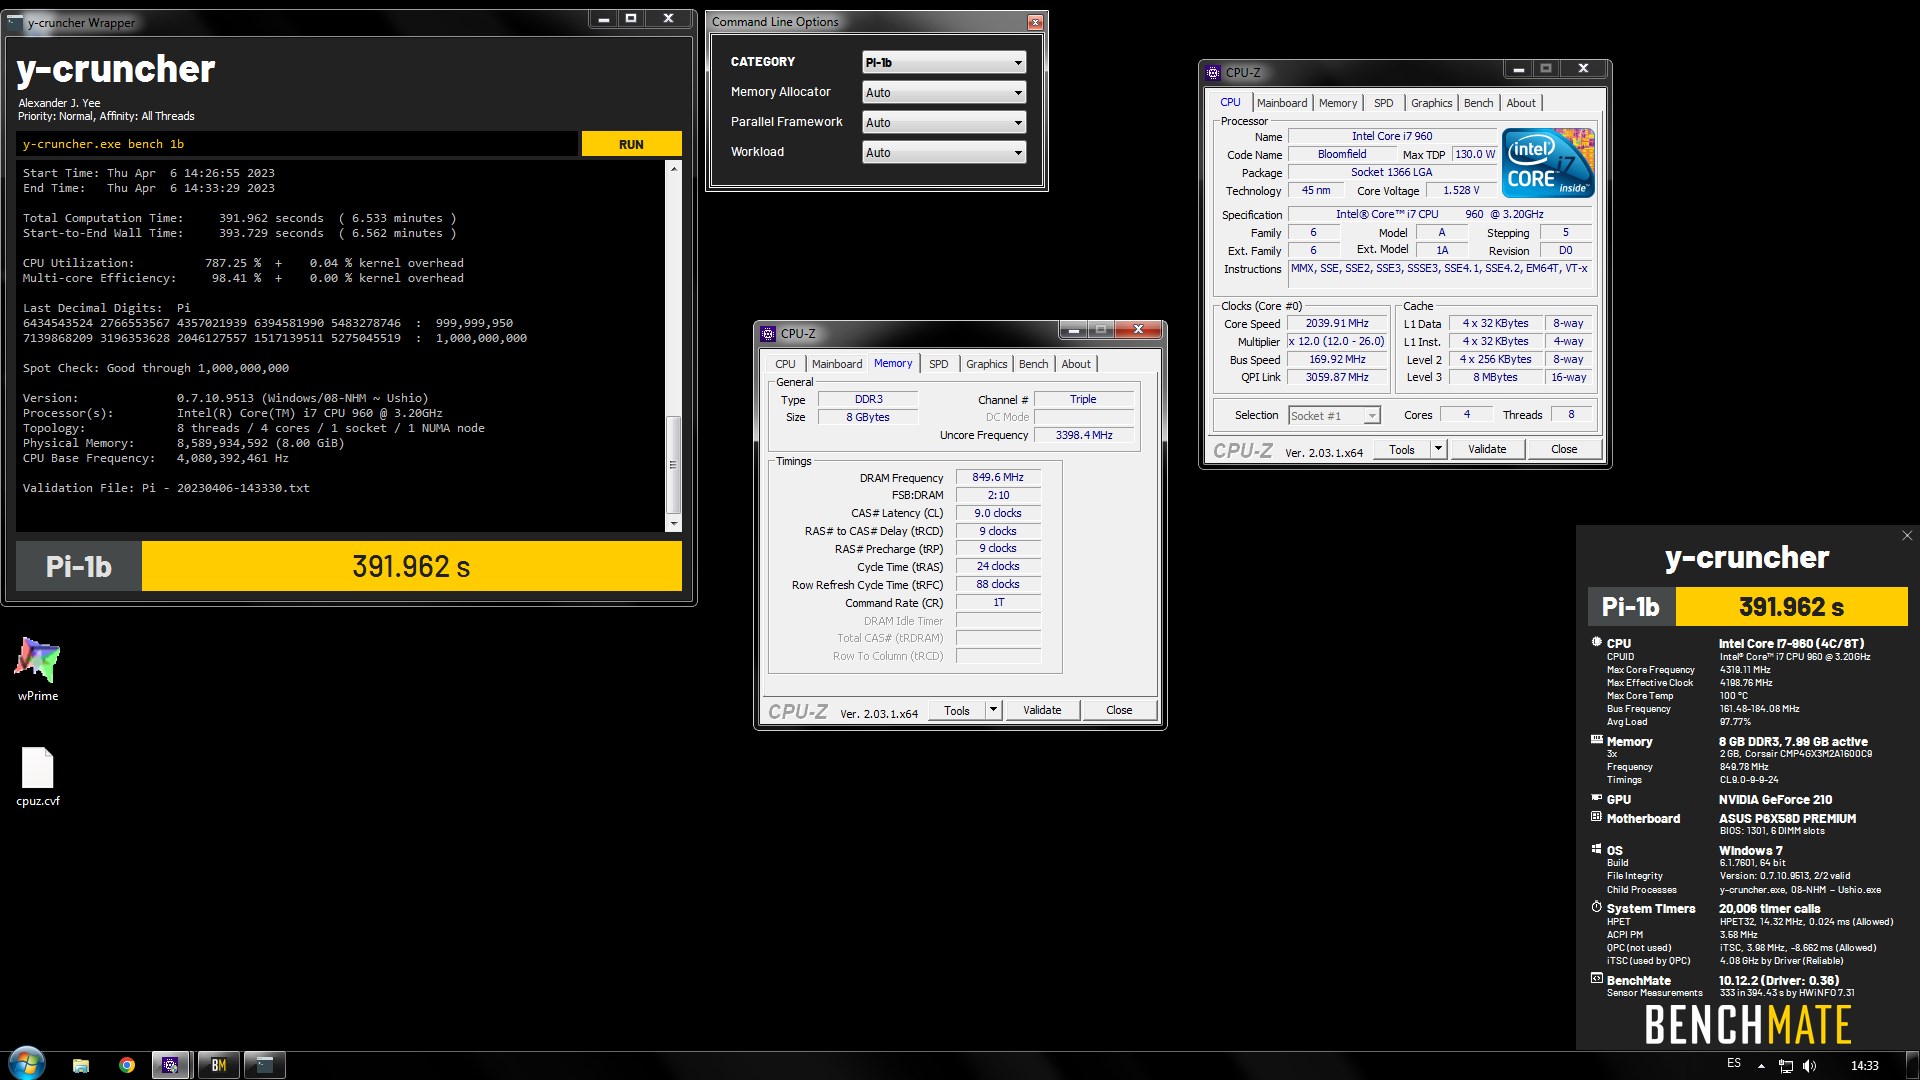1920x1080 pixels.
Task: Close the BenchMate result overlay
Action: point(1907,536)
